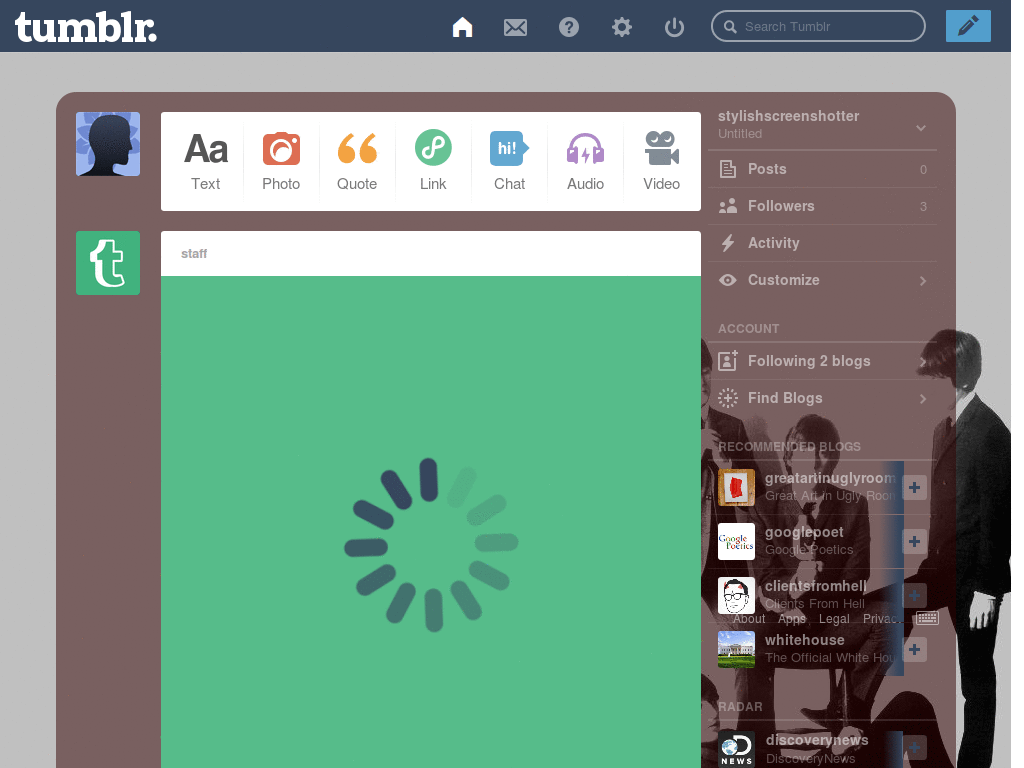This screenshot has height=768, width=1024.
Task: Open Activity in the sidebar
Action: pyautogui.click(x=822, y=243)
